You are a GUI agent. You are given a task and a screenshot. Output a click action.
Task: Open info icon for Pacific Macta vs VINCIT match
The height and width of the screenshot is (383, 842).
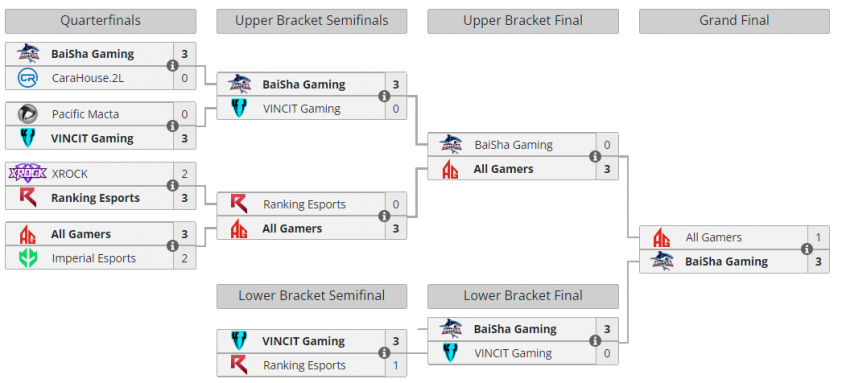click(x=172, y=126)
